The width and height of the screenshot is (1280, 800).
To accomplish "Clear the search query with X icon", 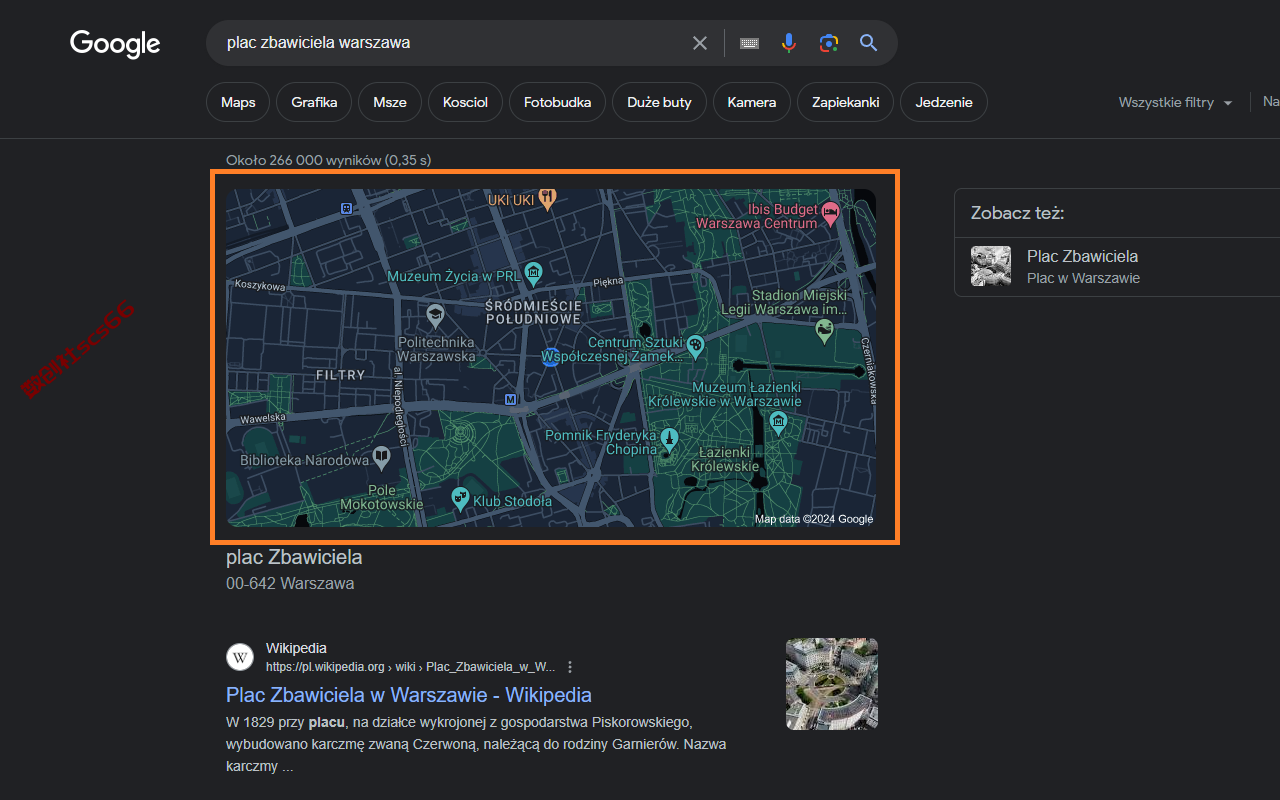I will pos(700,43).
